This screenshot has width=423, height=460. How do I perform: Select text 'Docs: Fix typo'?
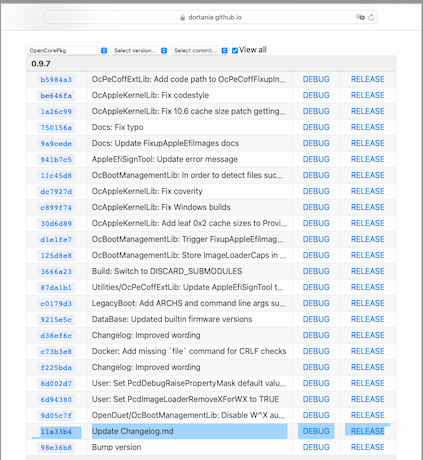(117, 127)
